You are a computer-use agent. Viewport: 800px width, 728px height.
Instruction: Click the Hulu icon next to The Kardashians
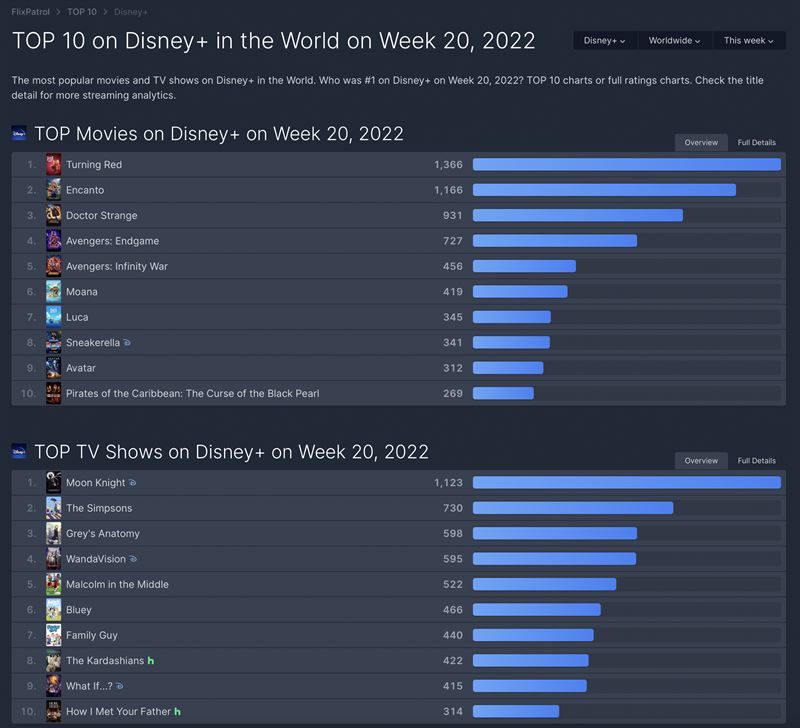pyautogui.click(x=151, y=661)
